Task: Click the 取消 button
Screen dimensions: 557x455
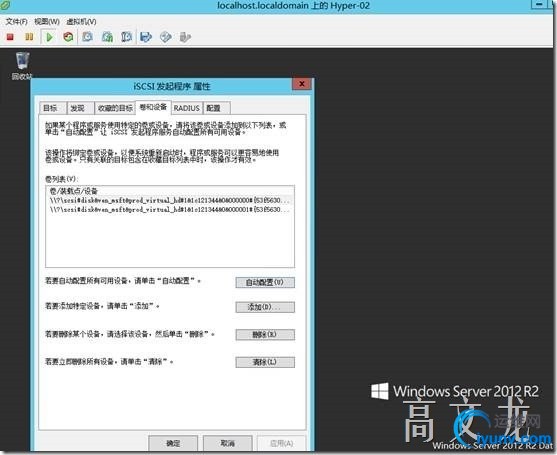Action: point(228,443)
